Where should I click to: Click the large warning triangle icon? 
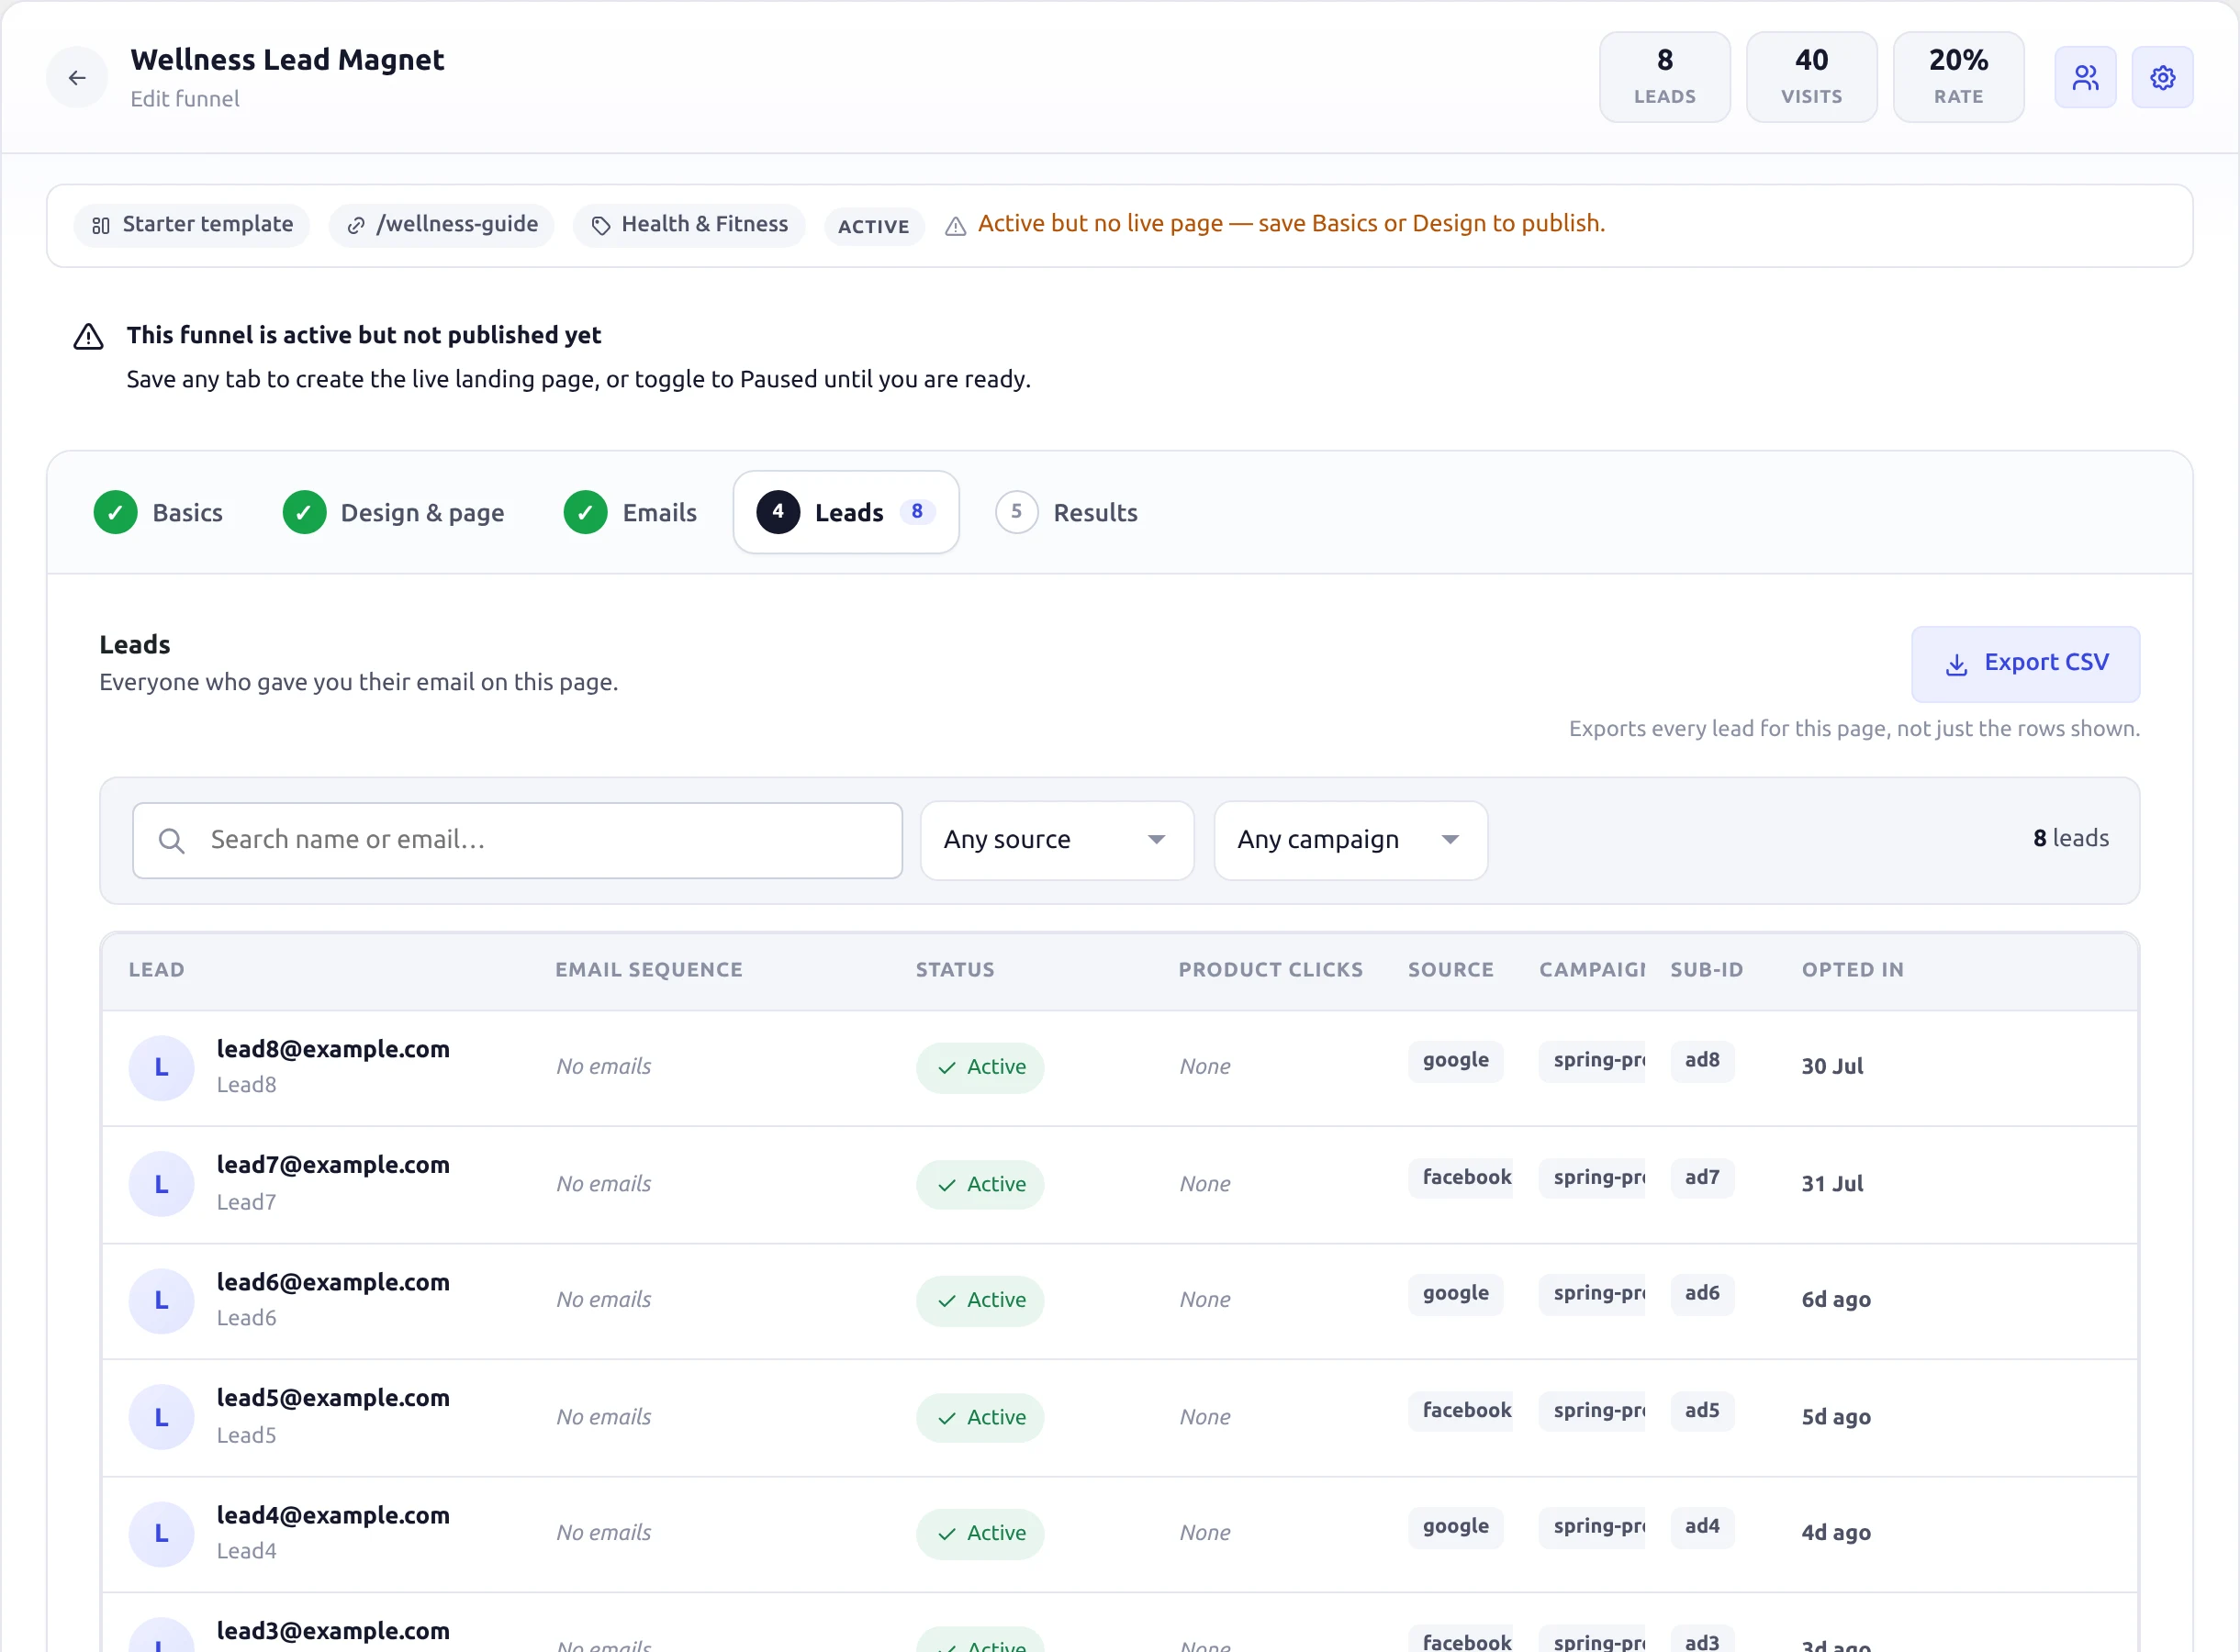(89, 337)
